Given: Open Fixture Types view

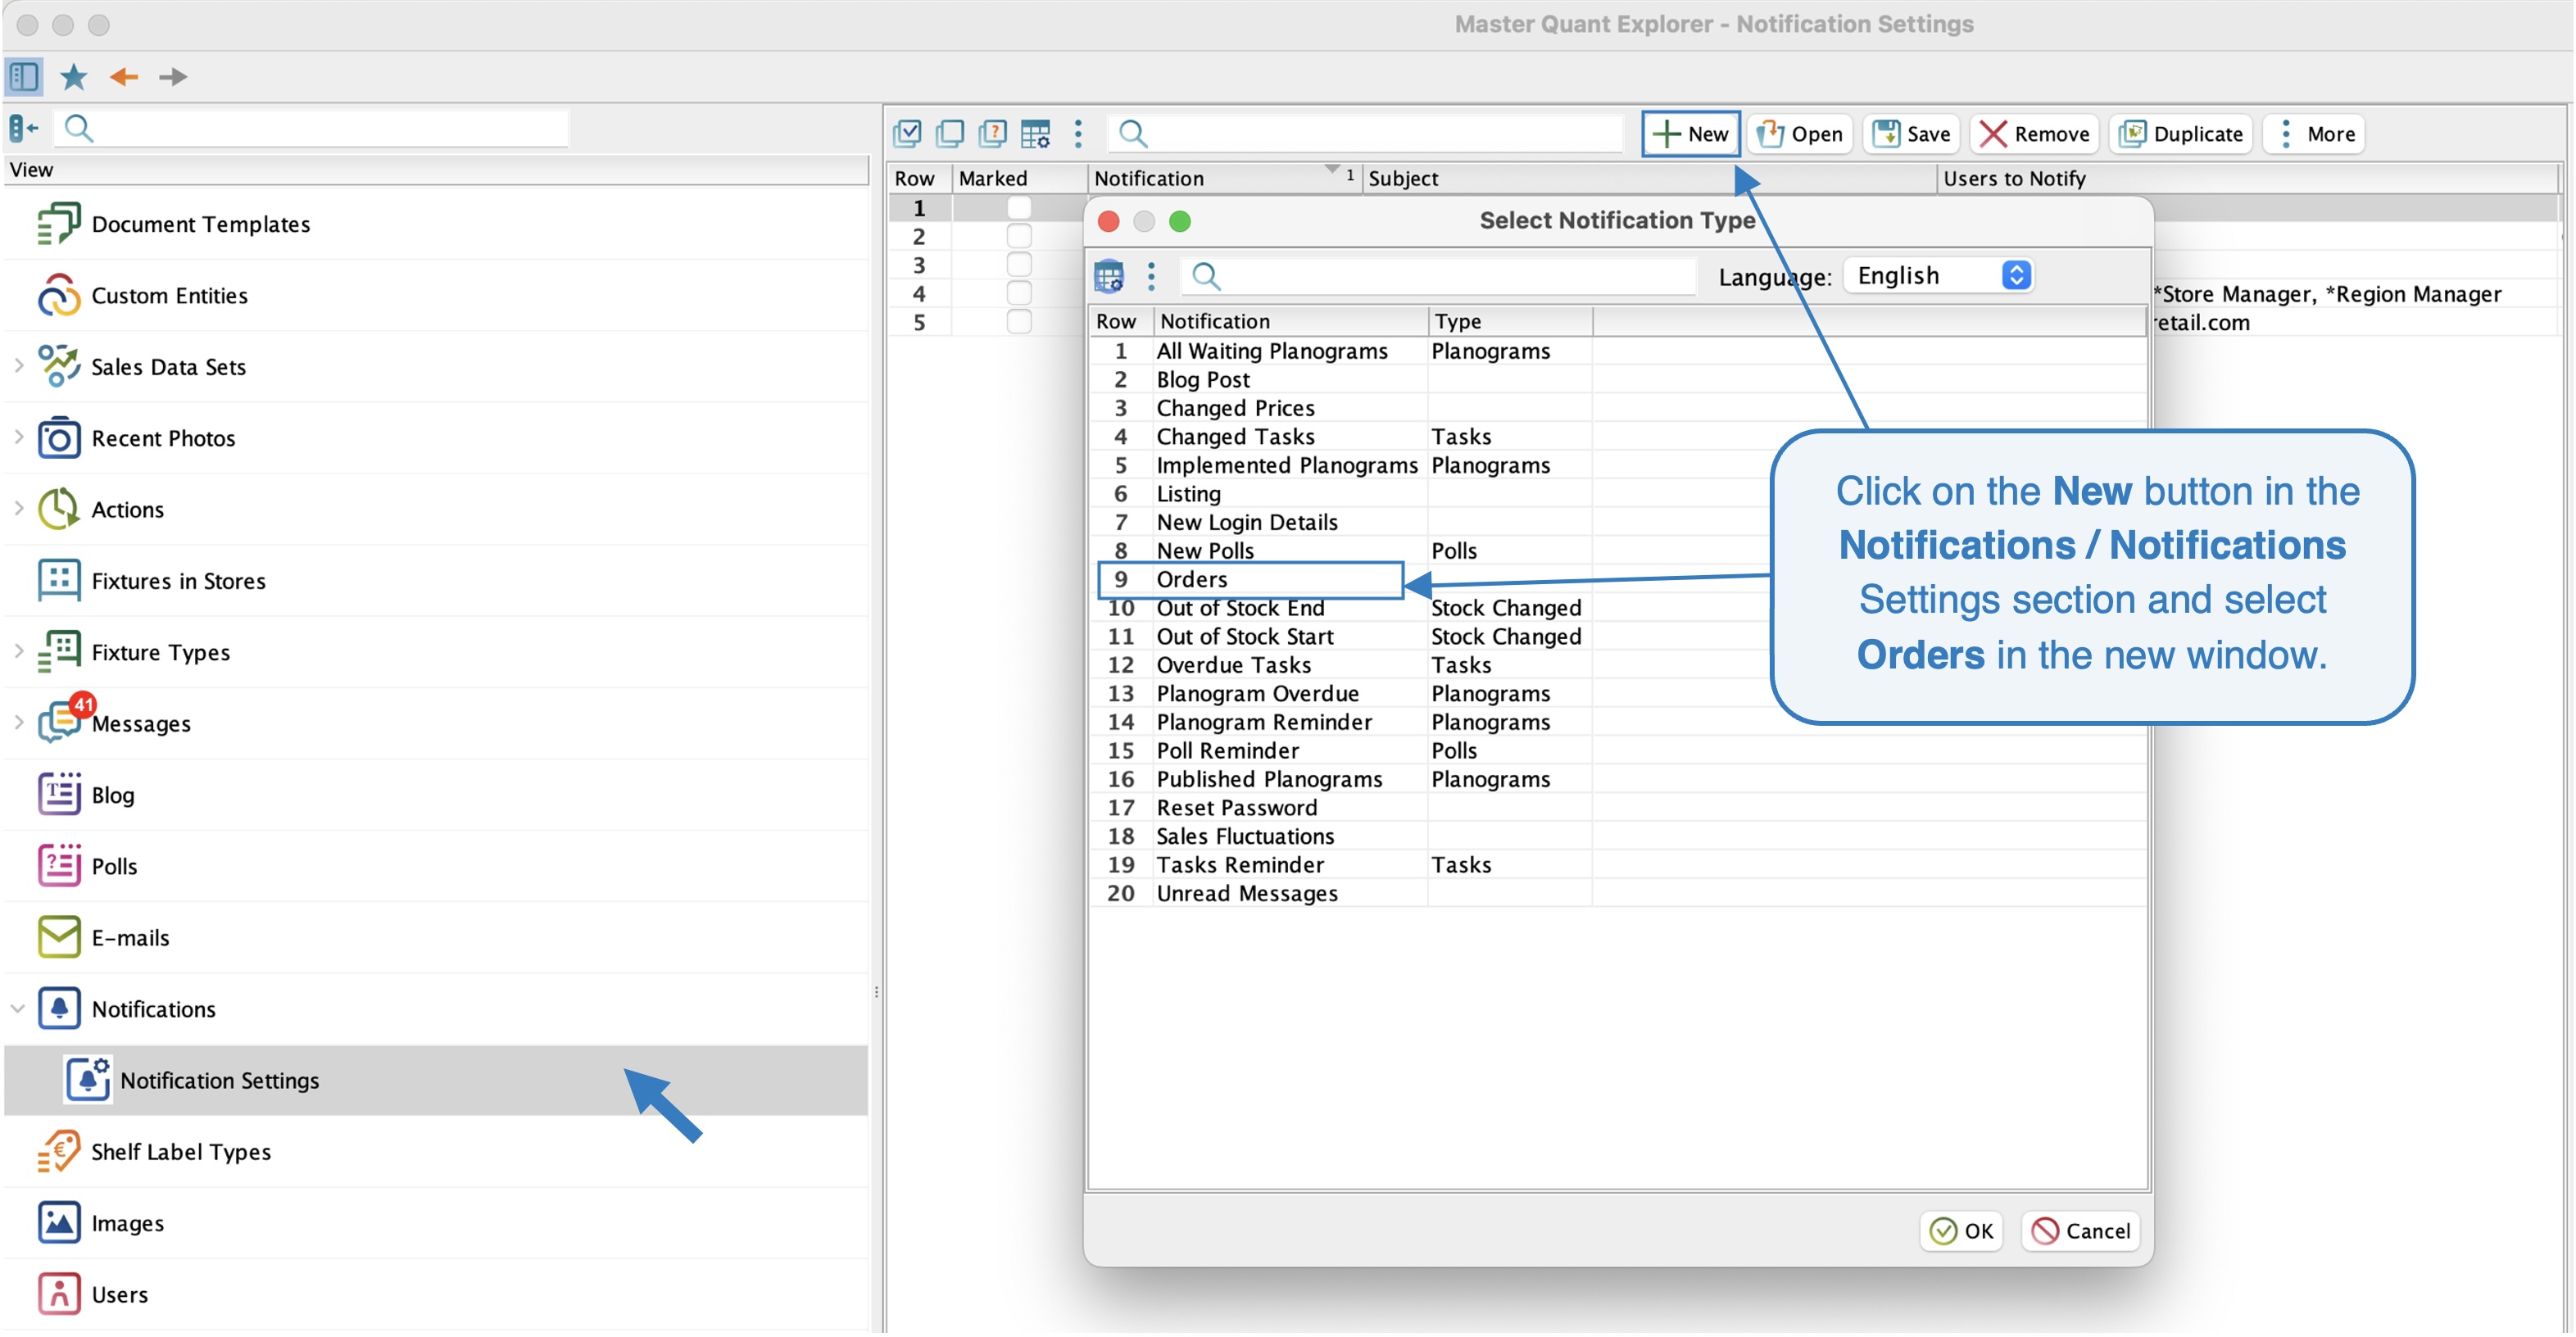Looking at the screenshot, I should tap(436, 653).
